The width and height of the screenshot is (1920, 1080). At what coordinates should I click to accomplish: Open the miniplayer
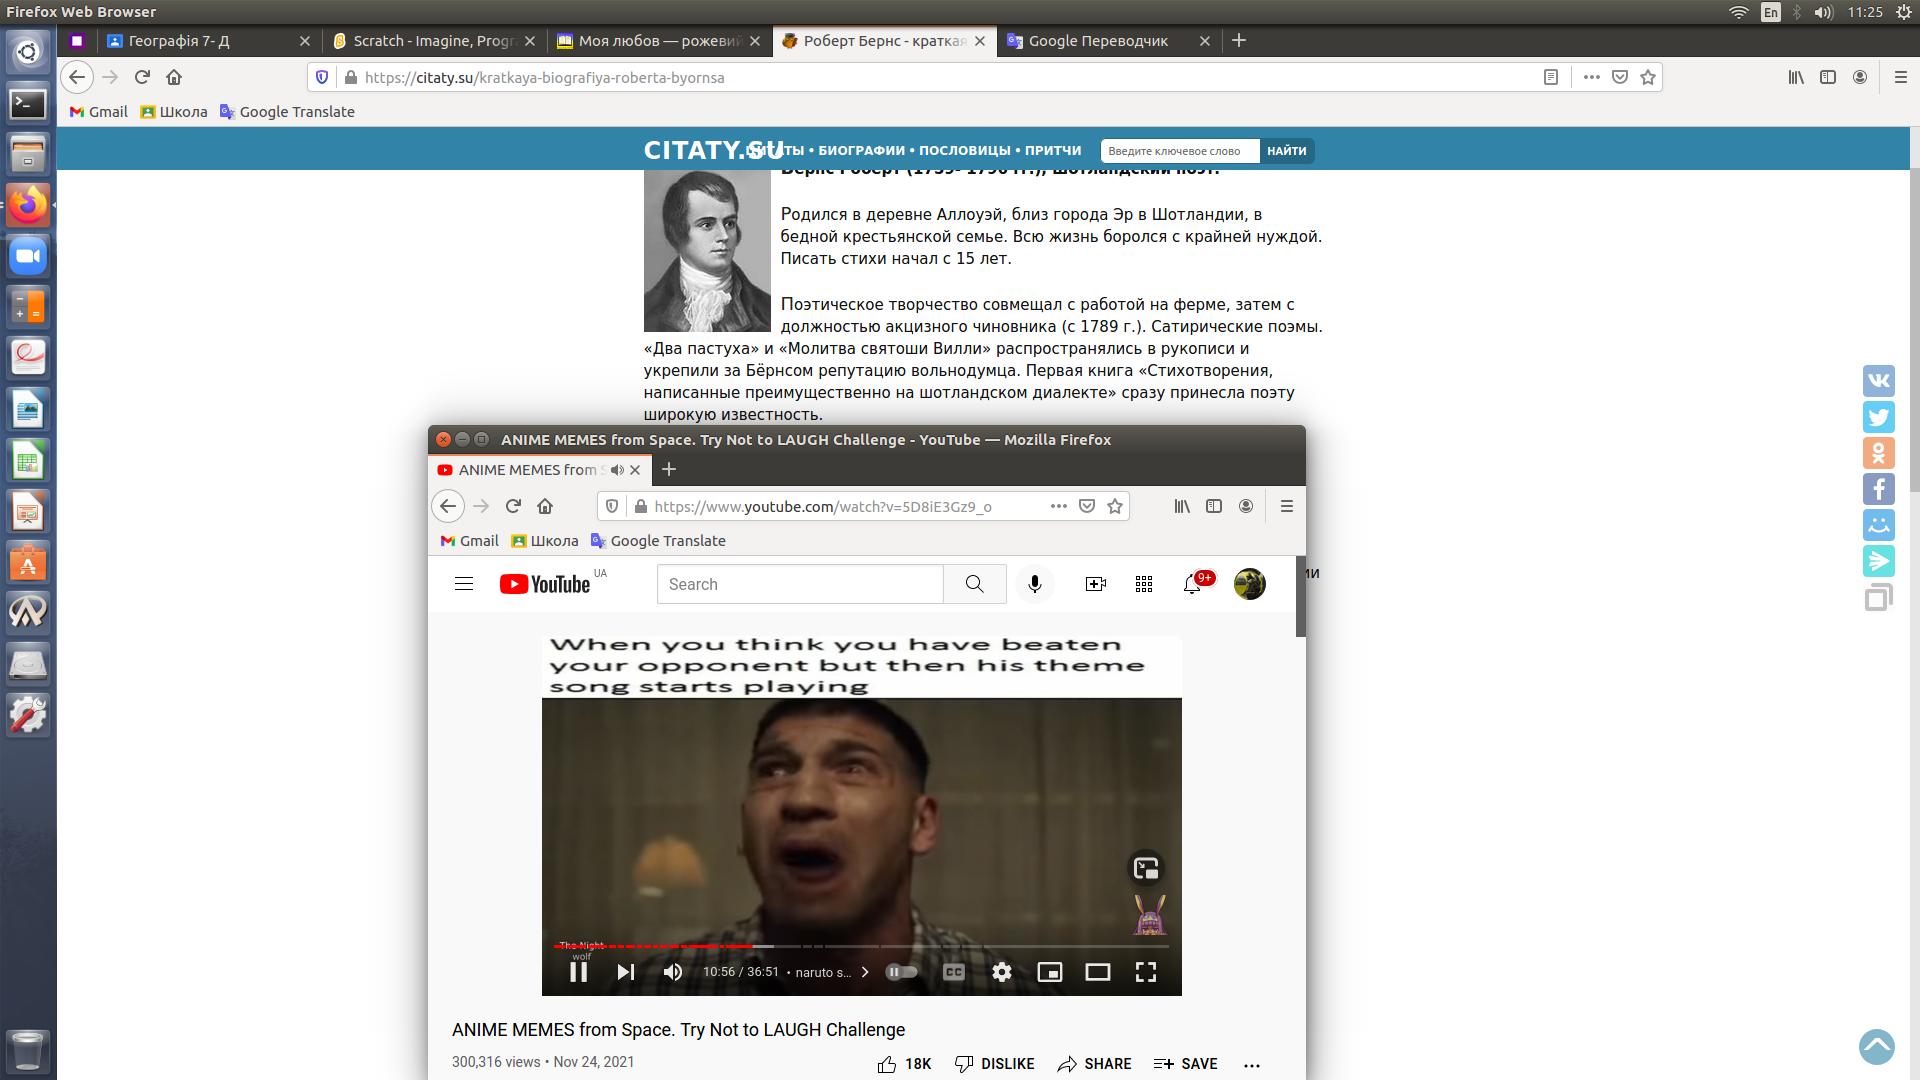pos(1050,972)
